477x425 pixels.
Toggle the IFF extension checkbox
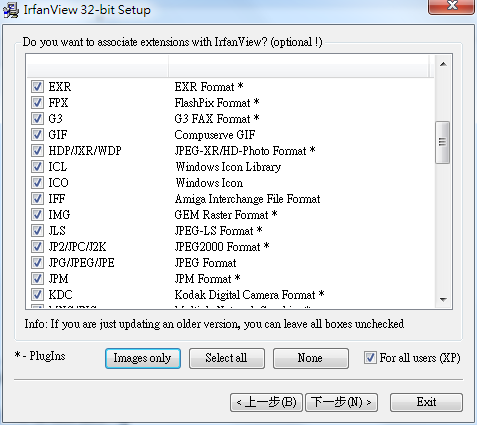37,199
